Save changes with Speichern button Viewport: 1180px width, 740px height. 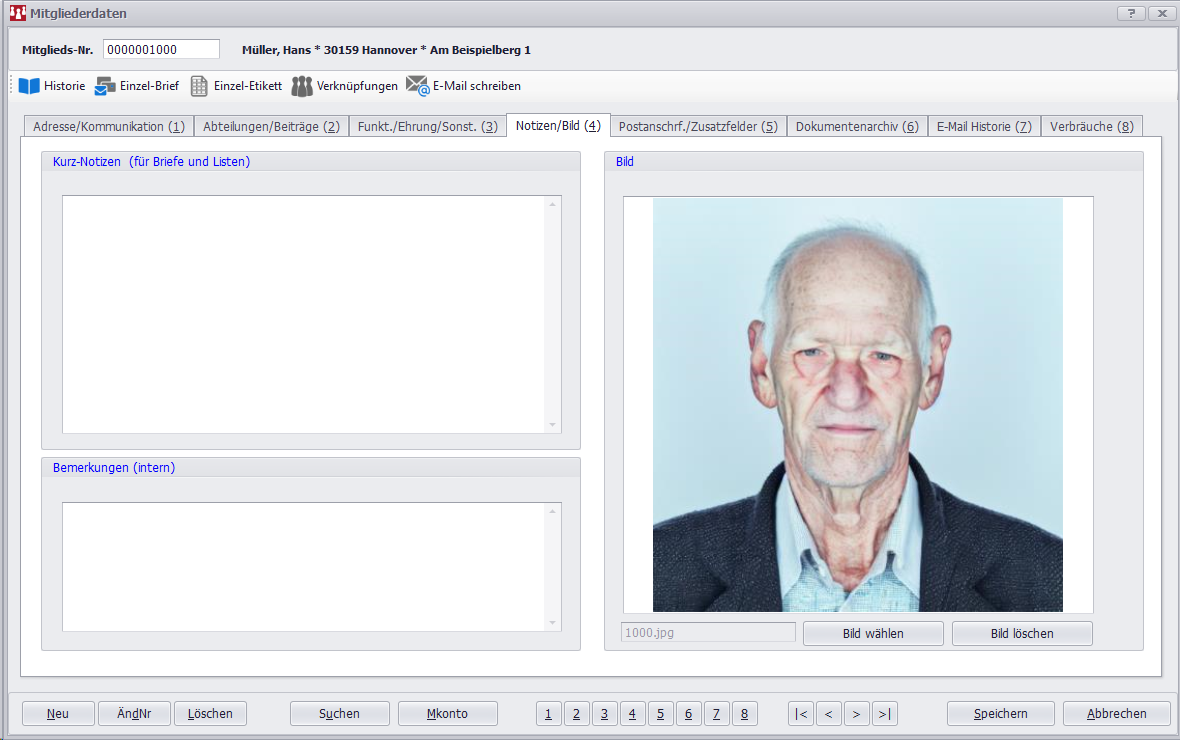tap(1000, 713)
